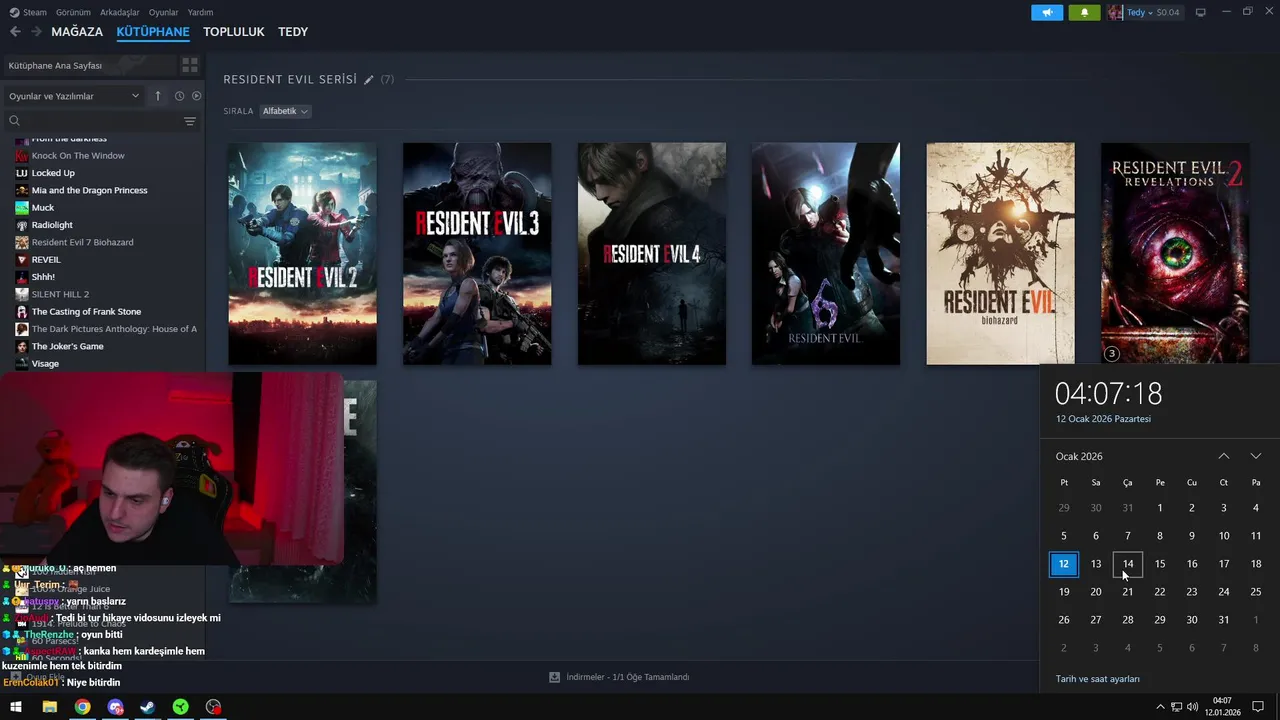
Task: Go forward with the right arrow
Action: pos(36,32)
